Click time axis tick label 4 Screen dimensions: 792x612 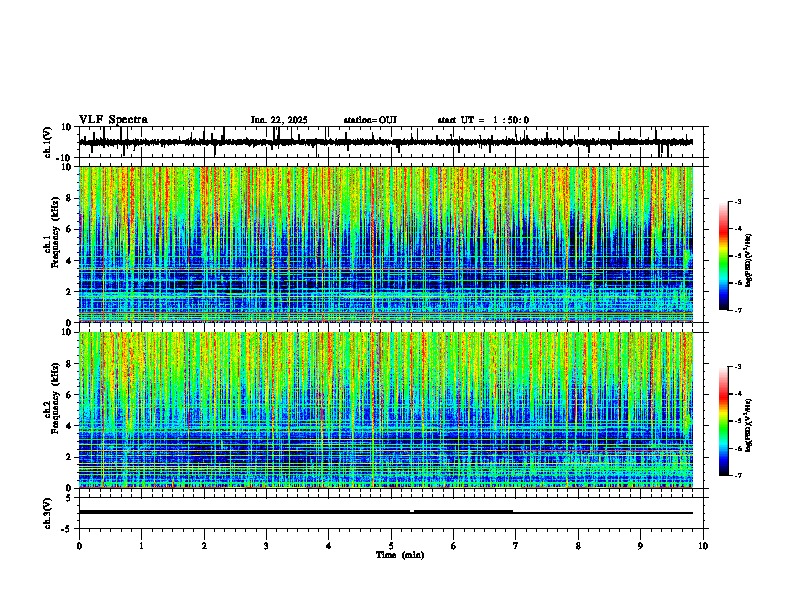329,546
